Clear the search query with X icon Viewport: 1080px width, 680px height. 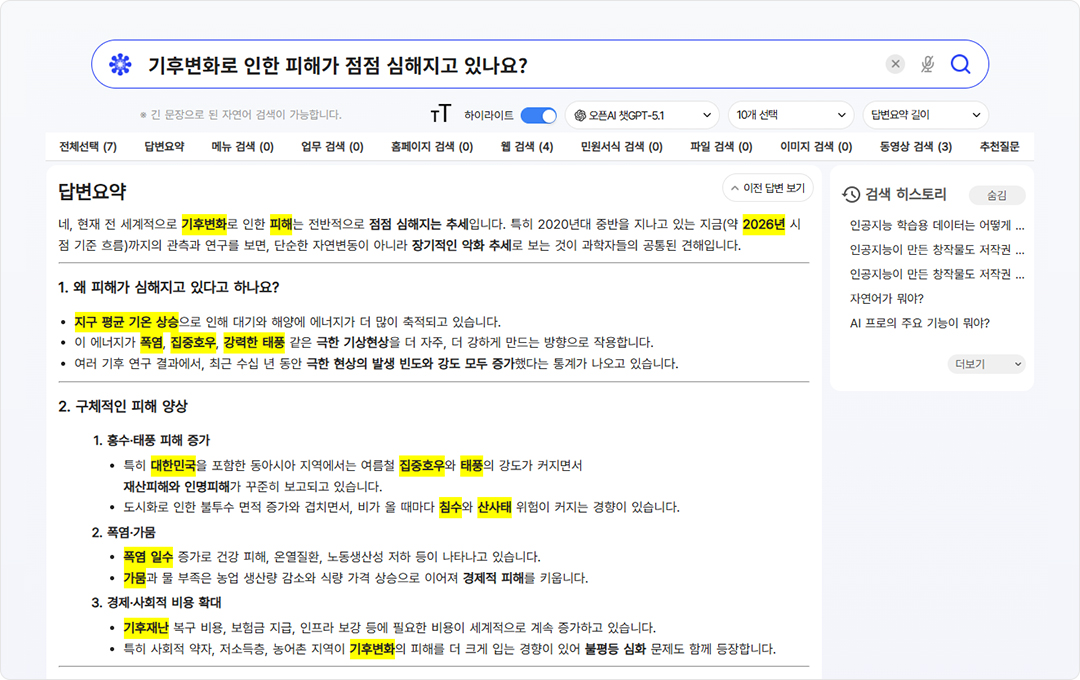pyautogui.click(x=895, y=65)
